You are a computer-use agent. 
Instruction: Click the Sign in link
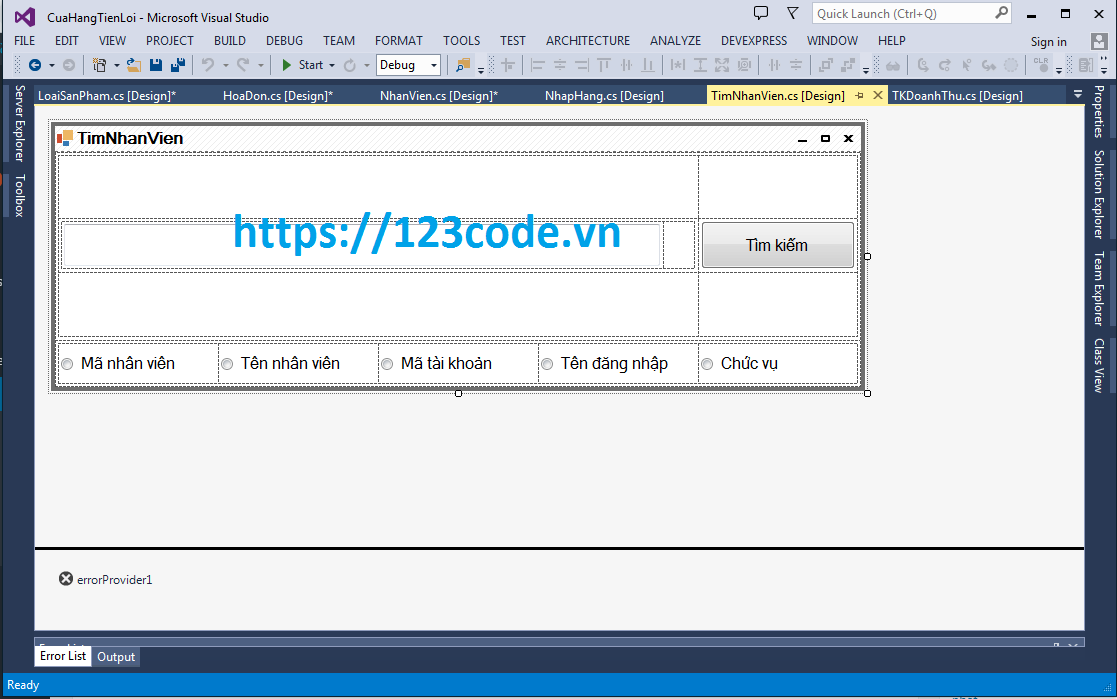(x=1048, y=41)
